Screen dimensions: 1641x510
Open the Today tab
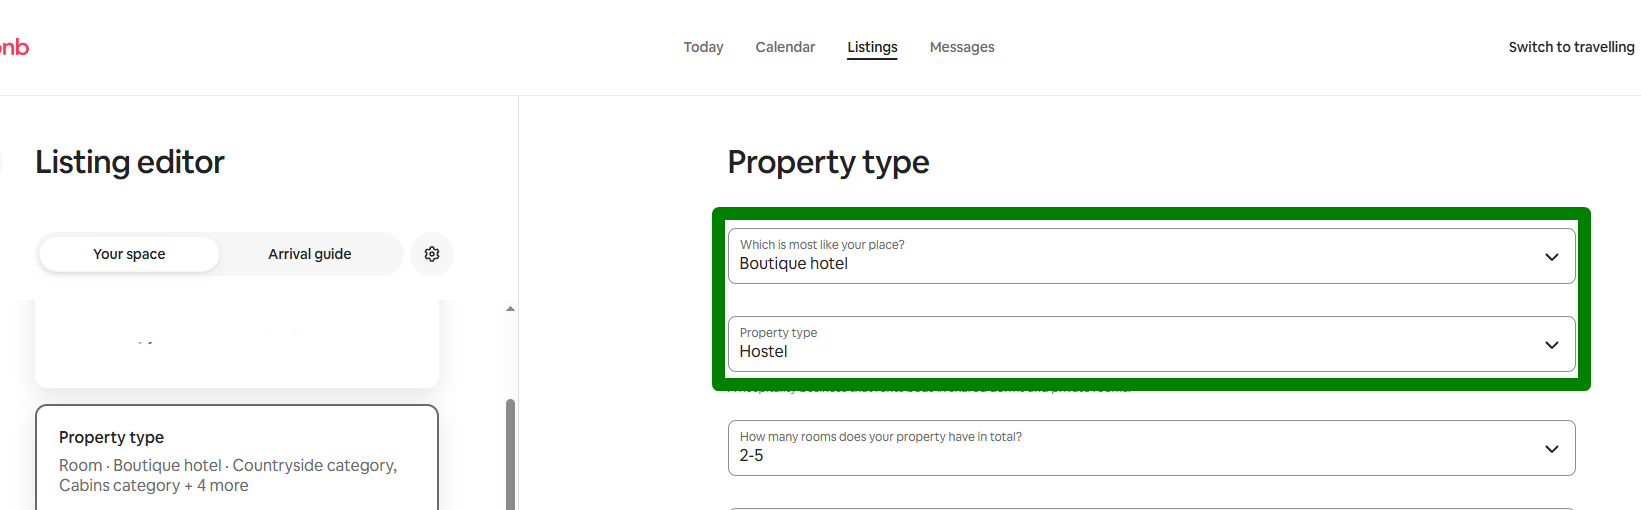click(703, 47)
